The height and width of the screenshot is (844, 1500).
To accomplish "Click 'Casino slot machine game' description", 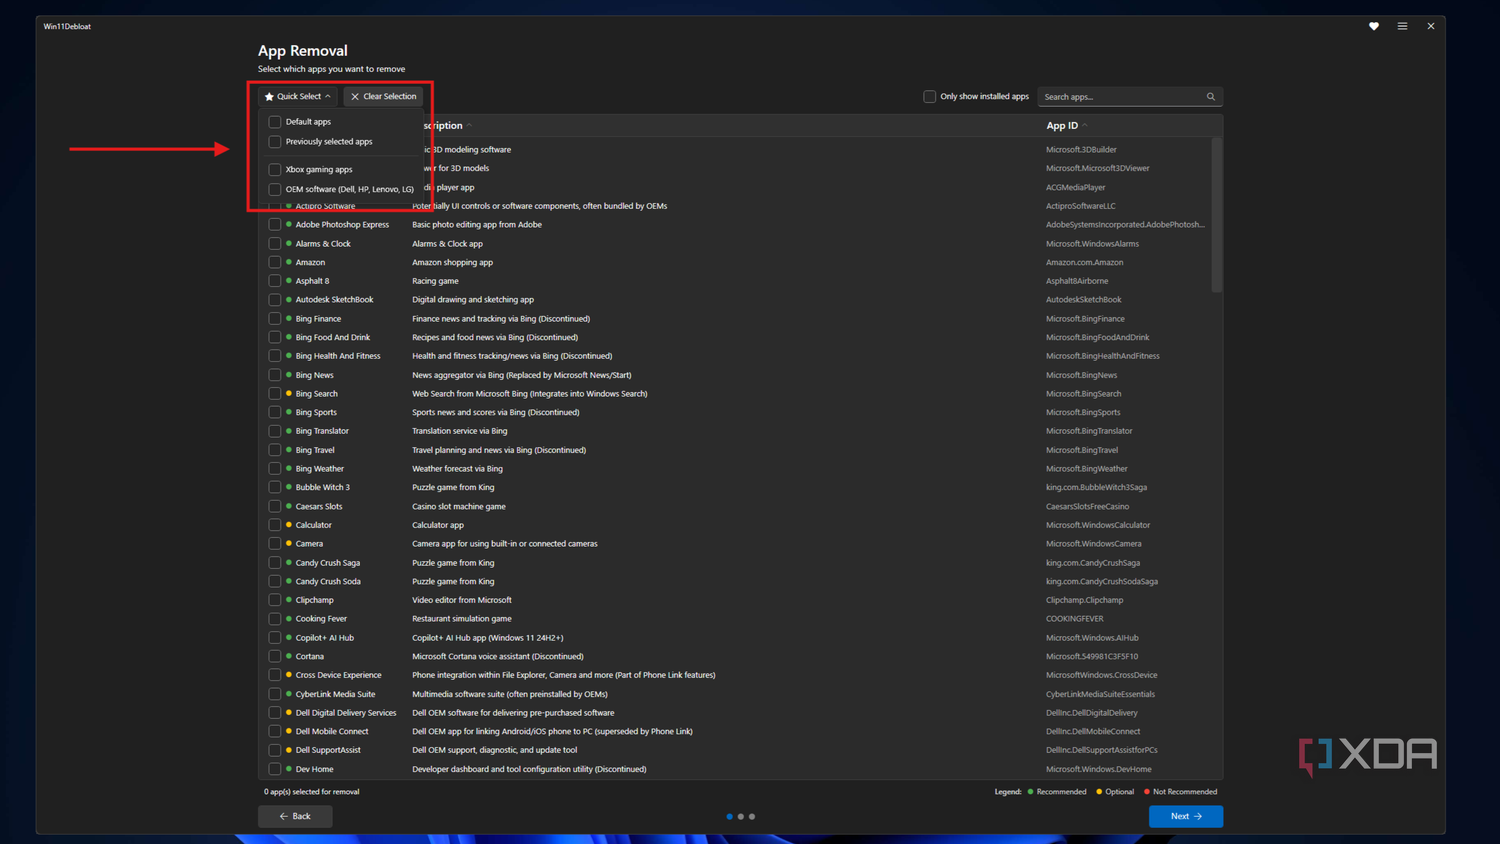I will pyautogui.click(x=459, y=507).
